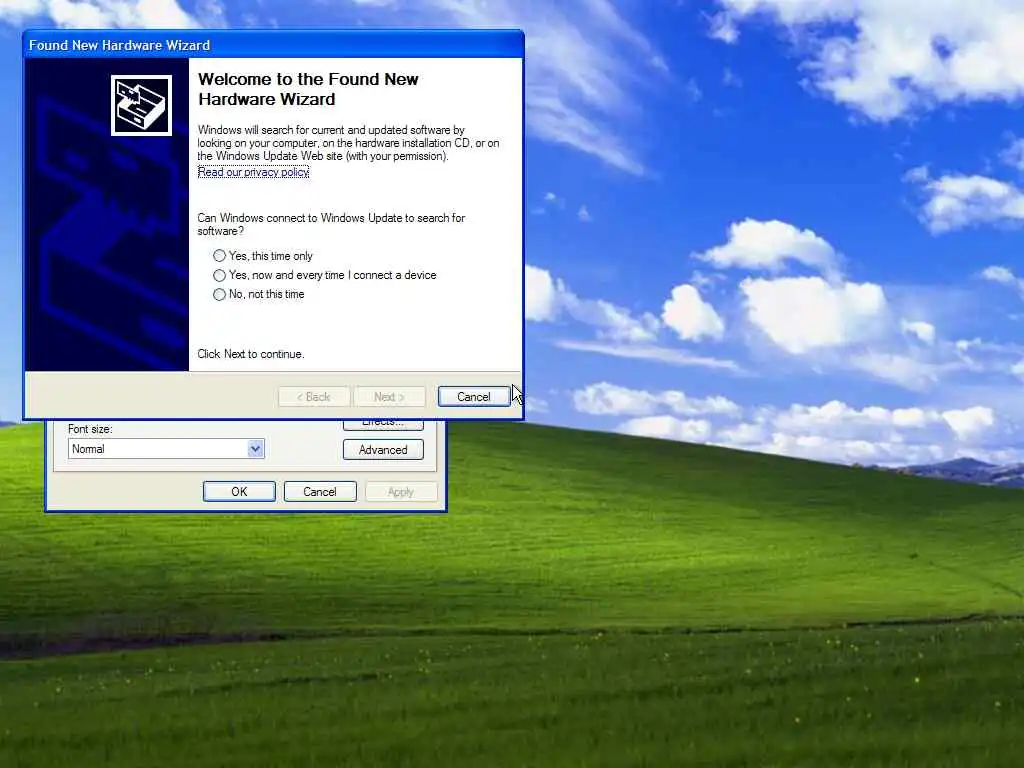
Task: Open Advanced appearance settings
Action: click(383, 449)
